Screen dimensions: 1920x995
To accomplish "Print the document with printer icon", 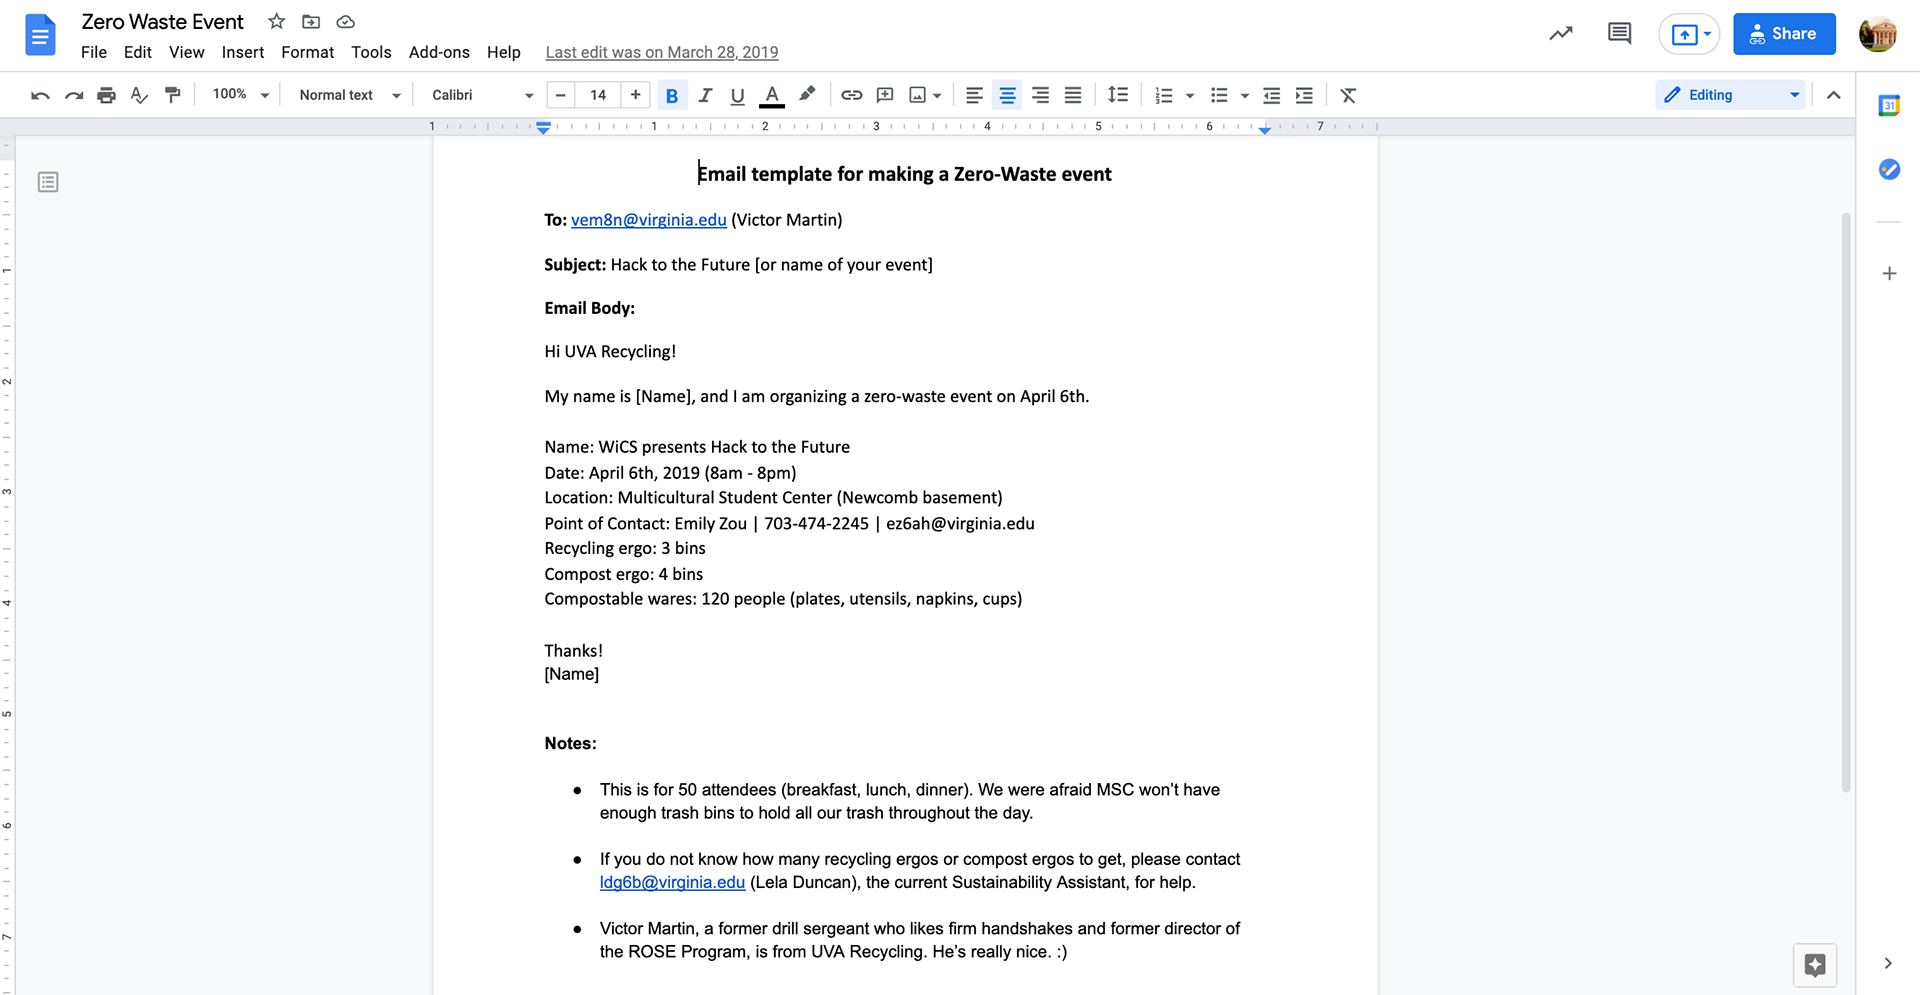I will coord(106,95).
